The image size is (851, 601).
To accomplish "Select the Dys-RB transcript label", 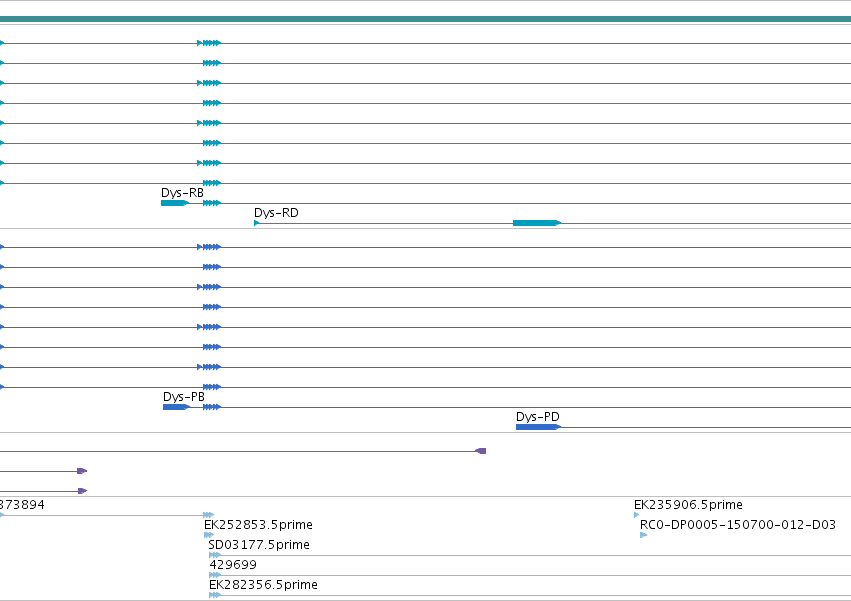I will (182, 193).
